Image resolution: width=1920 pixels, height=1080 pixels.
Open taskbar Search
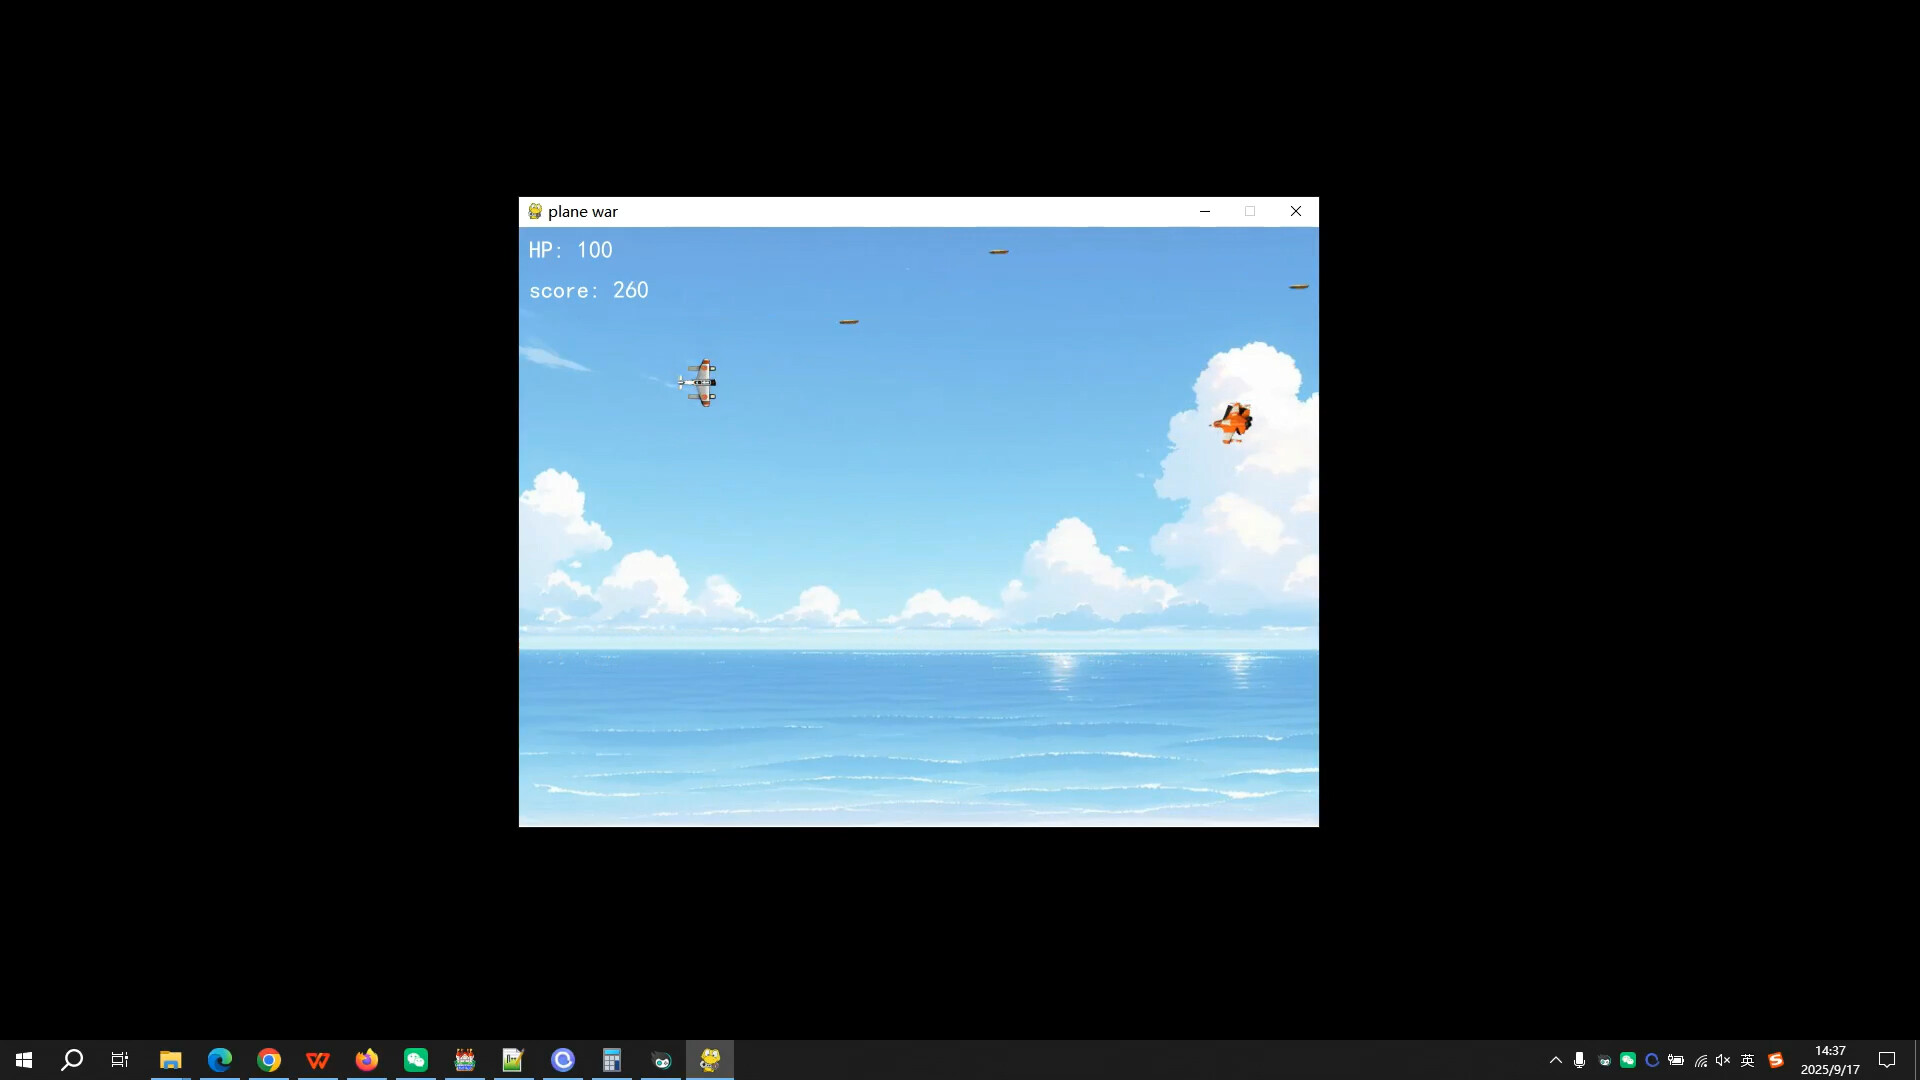tap(72, 1060)
